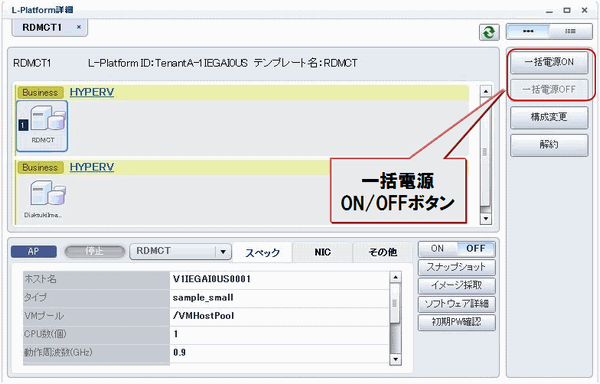Click the /VMHostPool value
Image resolution: width=600 pixels, height=384 pixels.
click(x=203, y=316)
